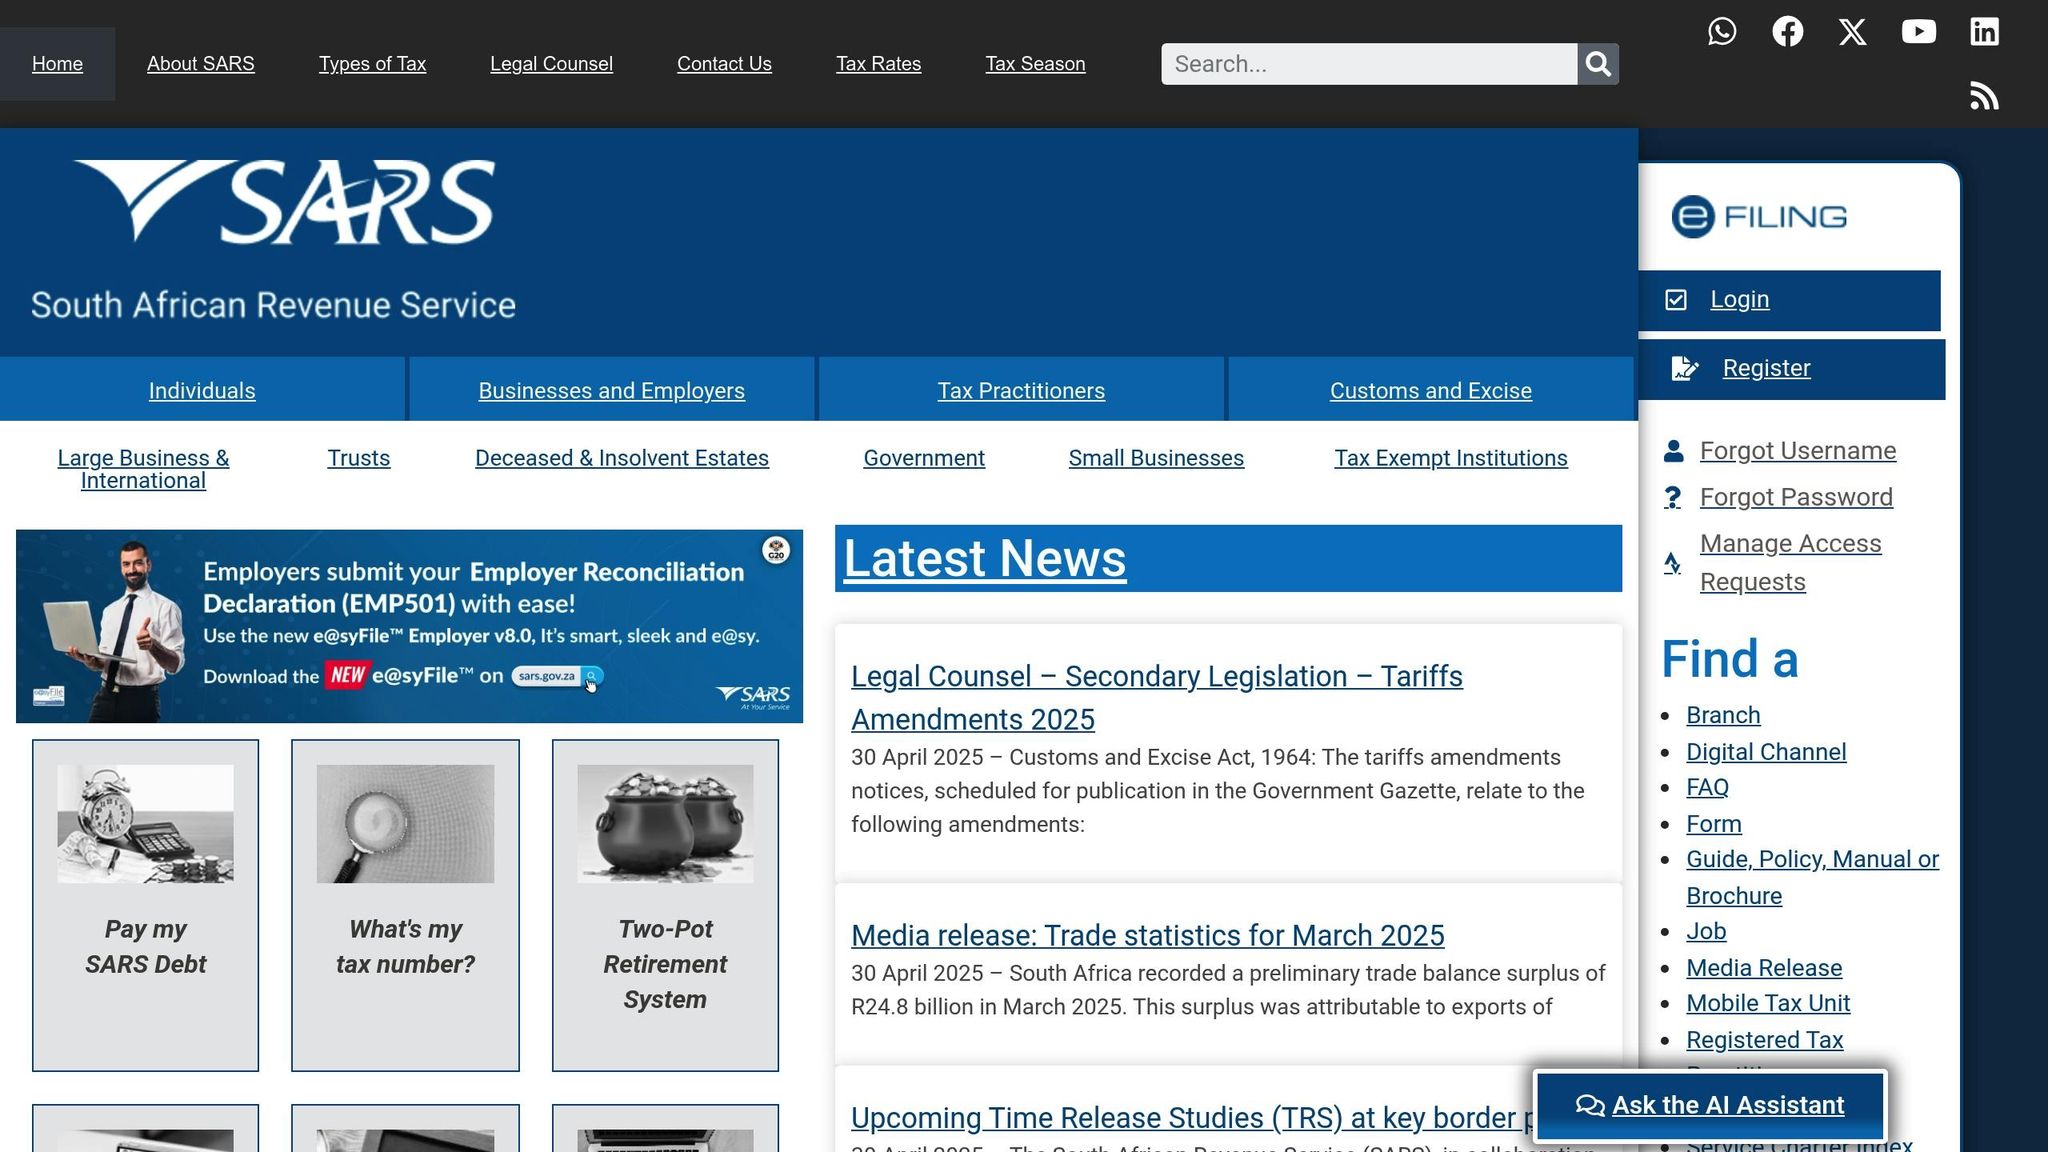
Task: Open the Form link
Action: click(x=1714, y=824)
